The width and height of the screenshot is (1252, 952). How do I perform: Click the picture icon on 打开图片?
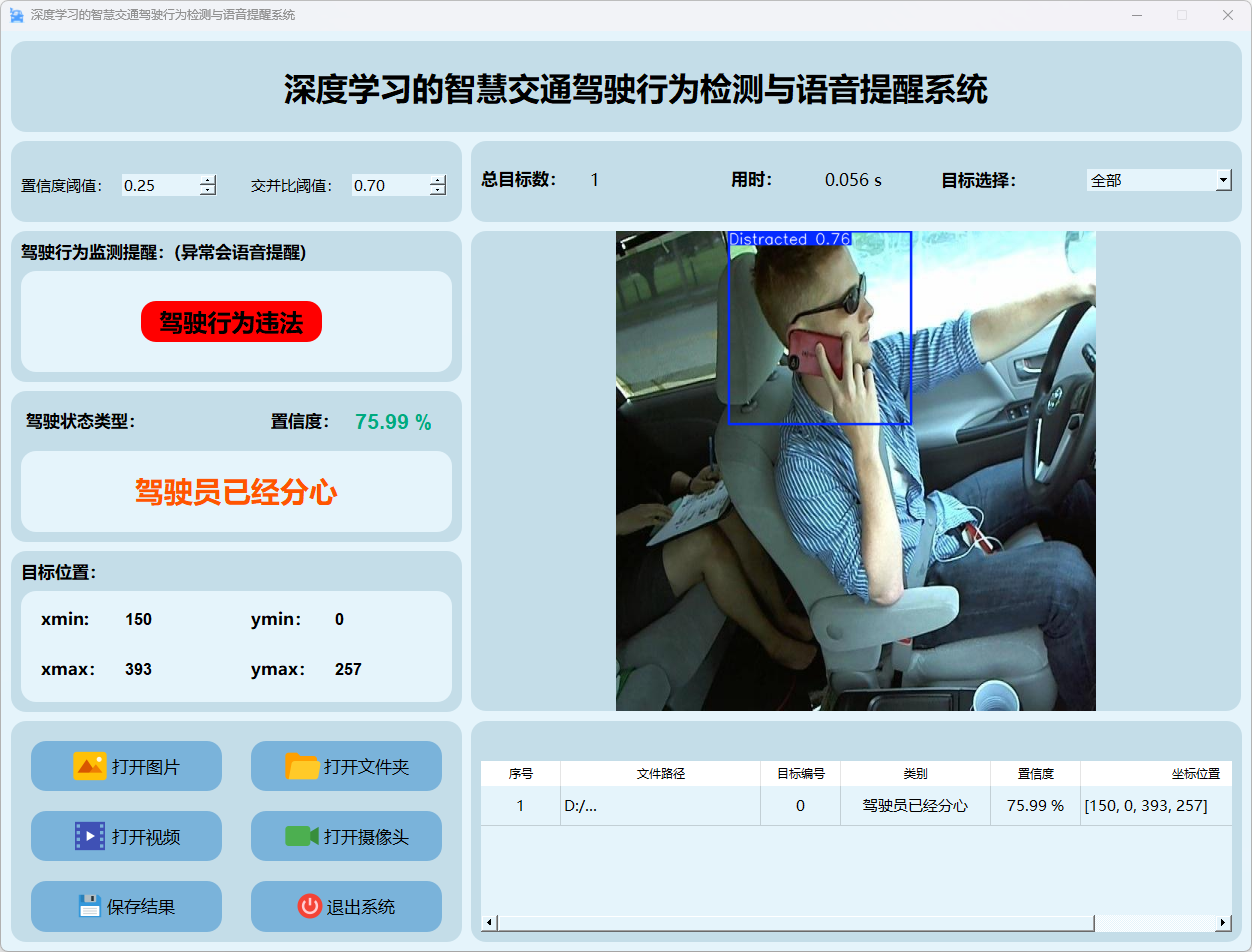click(89, 766)
